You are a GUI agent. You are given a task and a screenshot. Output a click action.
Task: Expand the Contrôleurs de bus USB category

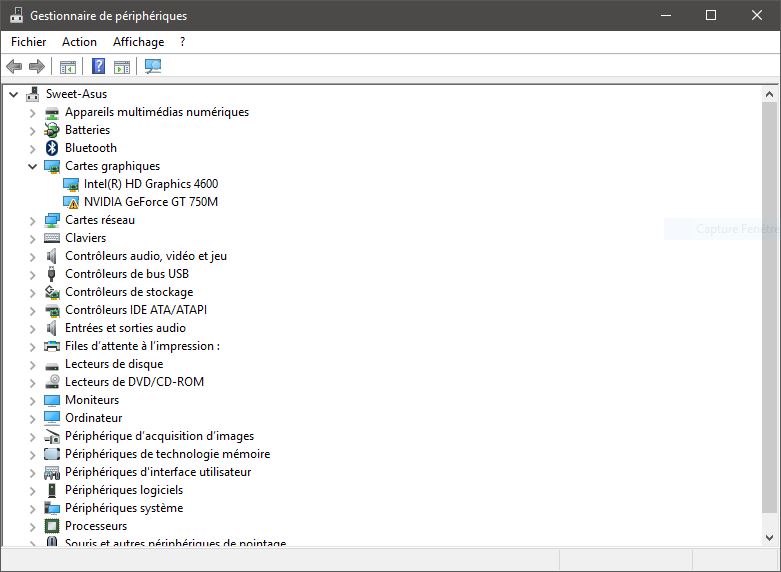32,274
